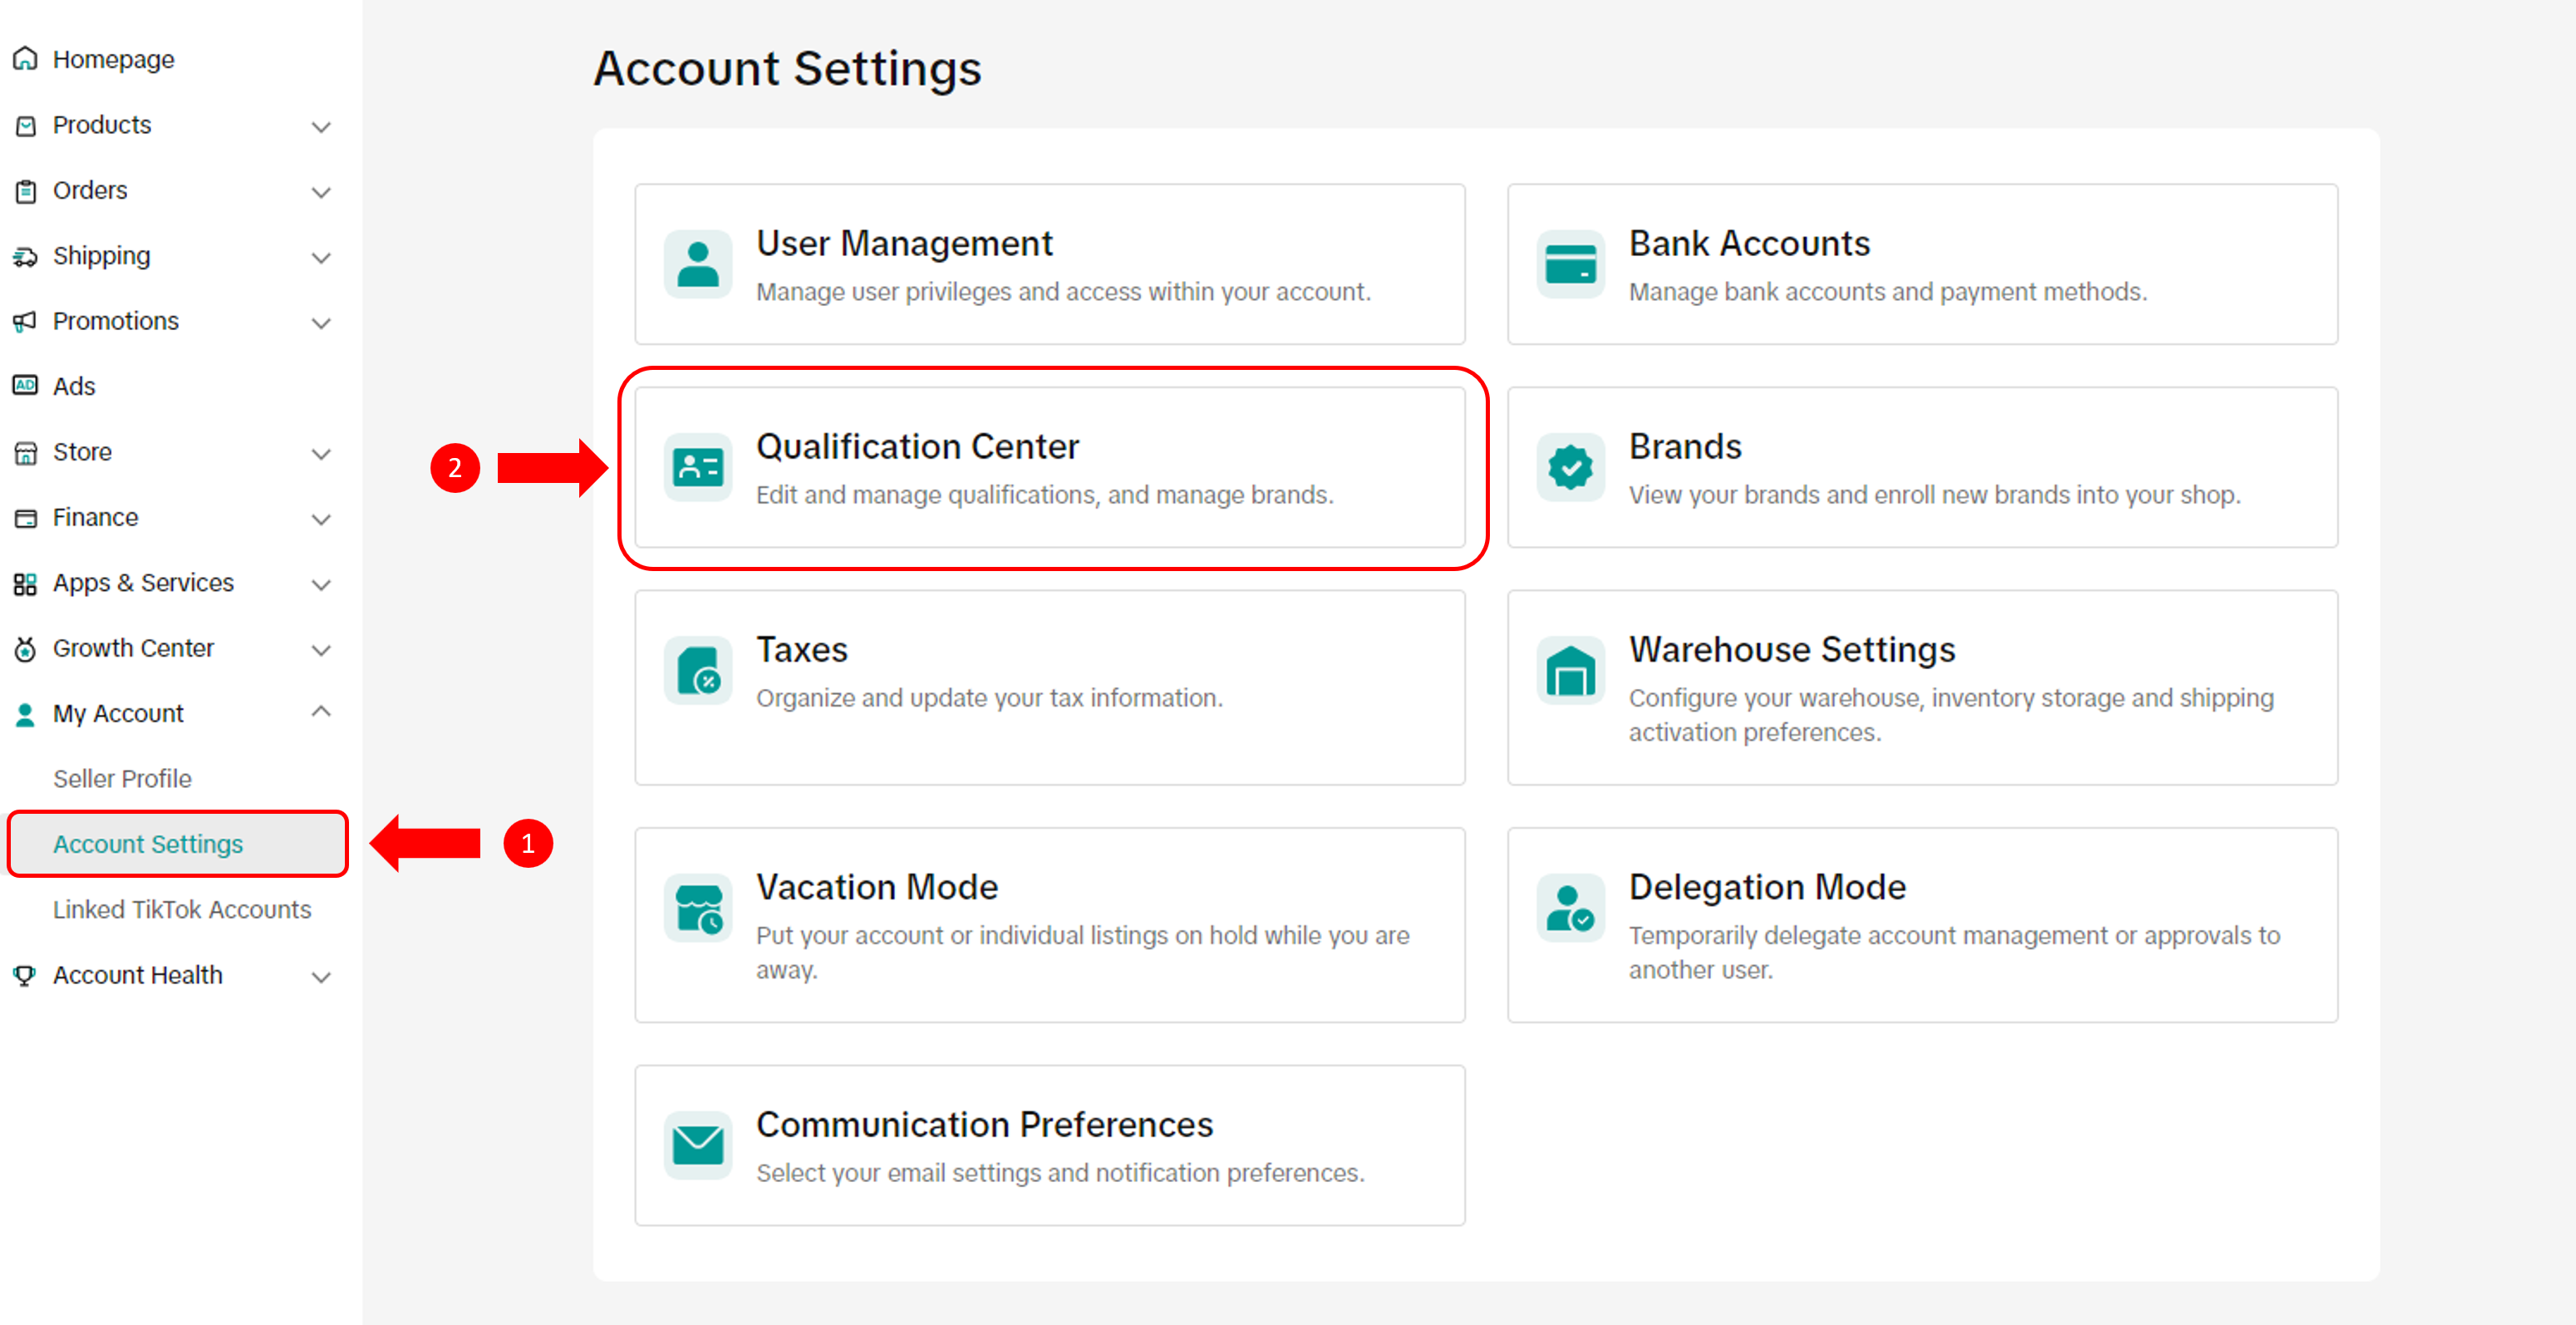The height and width of the screenshot is (1325, 2576).
Task: Expand the Orders menu chevron
Action: (320, 191)
